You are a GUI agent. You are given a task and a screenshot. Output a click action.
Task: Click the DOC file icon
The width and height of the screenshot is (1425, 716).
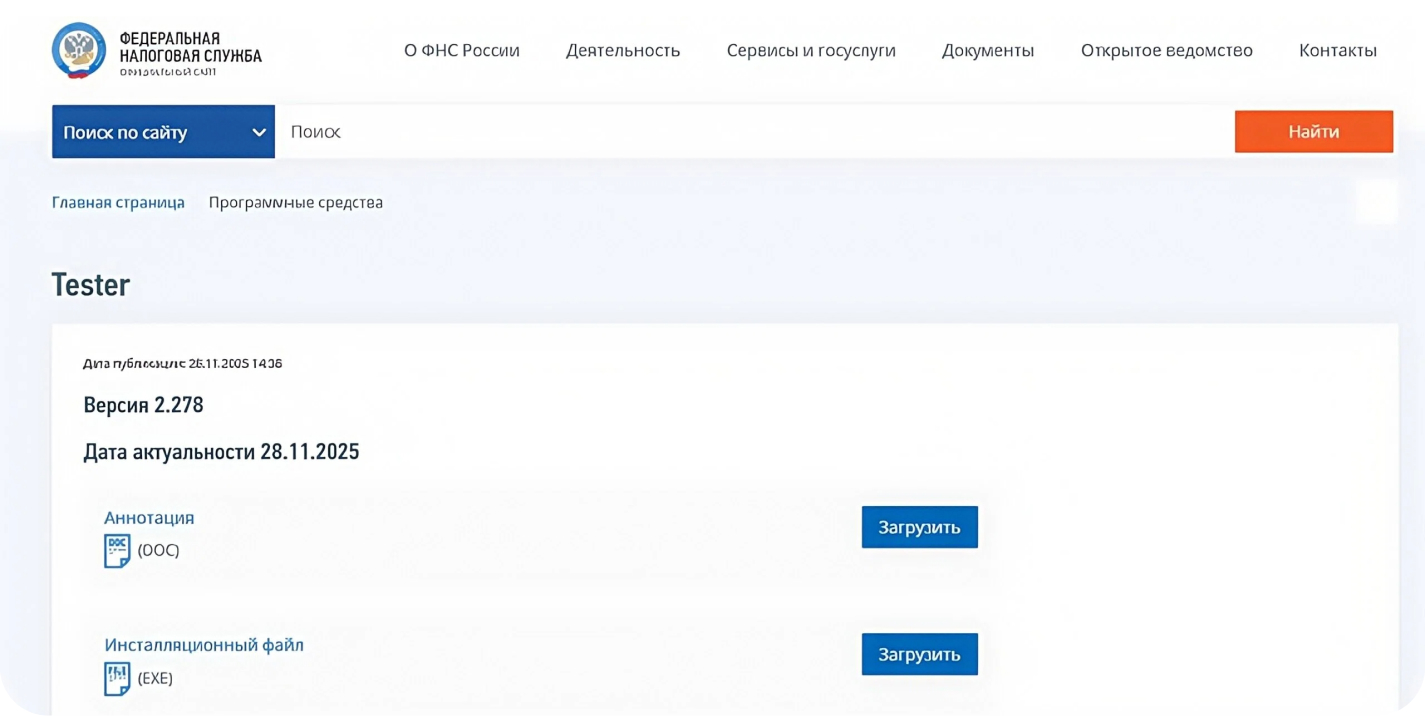pyautogui.click(x=117, y=550)
